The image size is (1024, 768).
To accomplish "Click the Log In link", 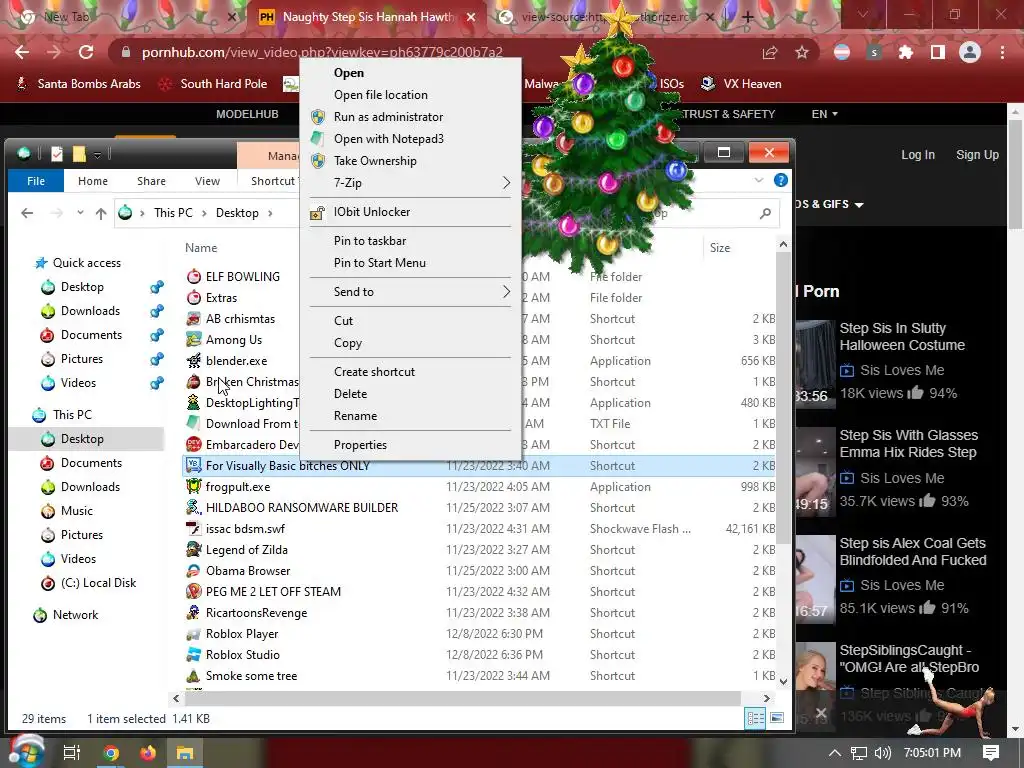I will 918,155.
